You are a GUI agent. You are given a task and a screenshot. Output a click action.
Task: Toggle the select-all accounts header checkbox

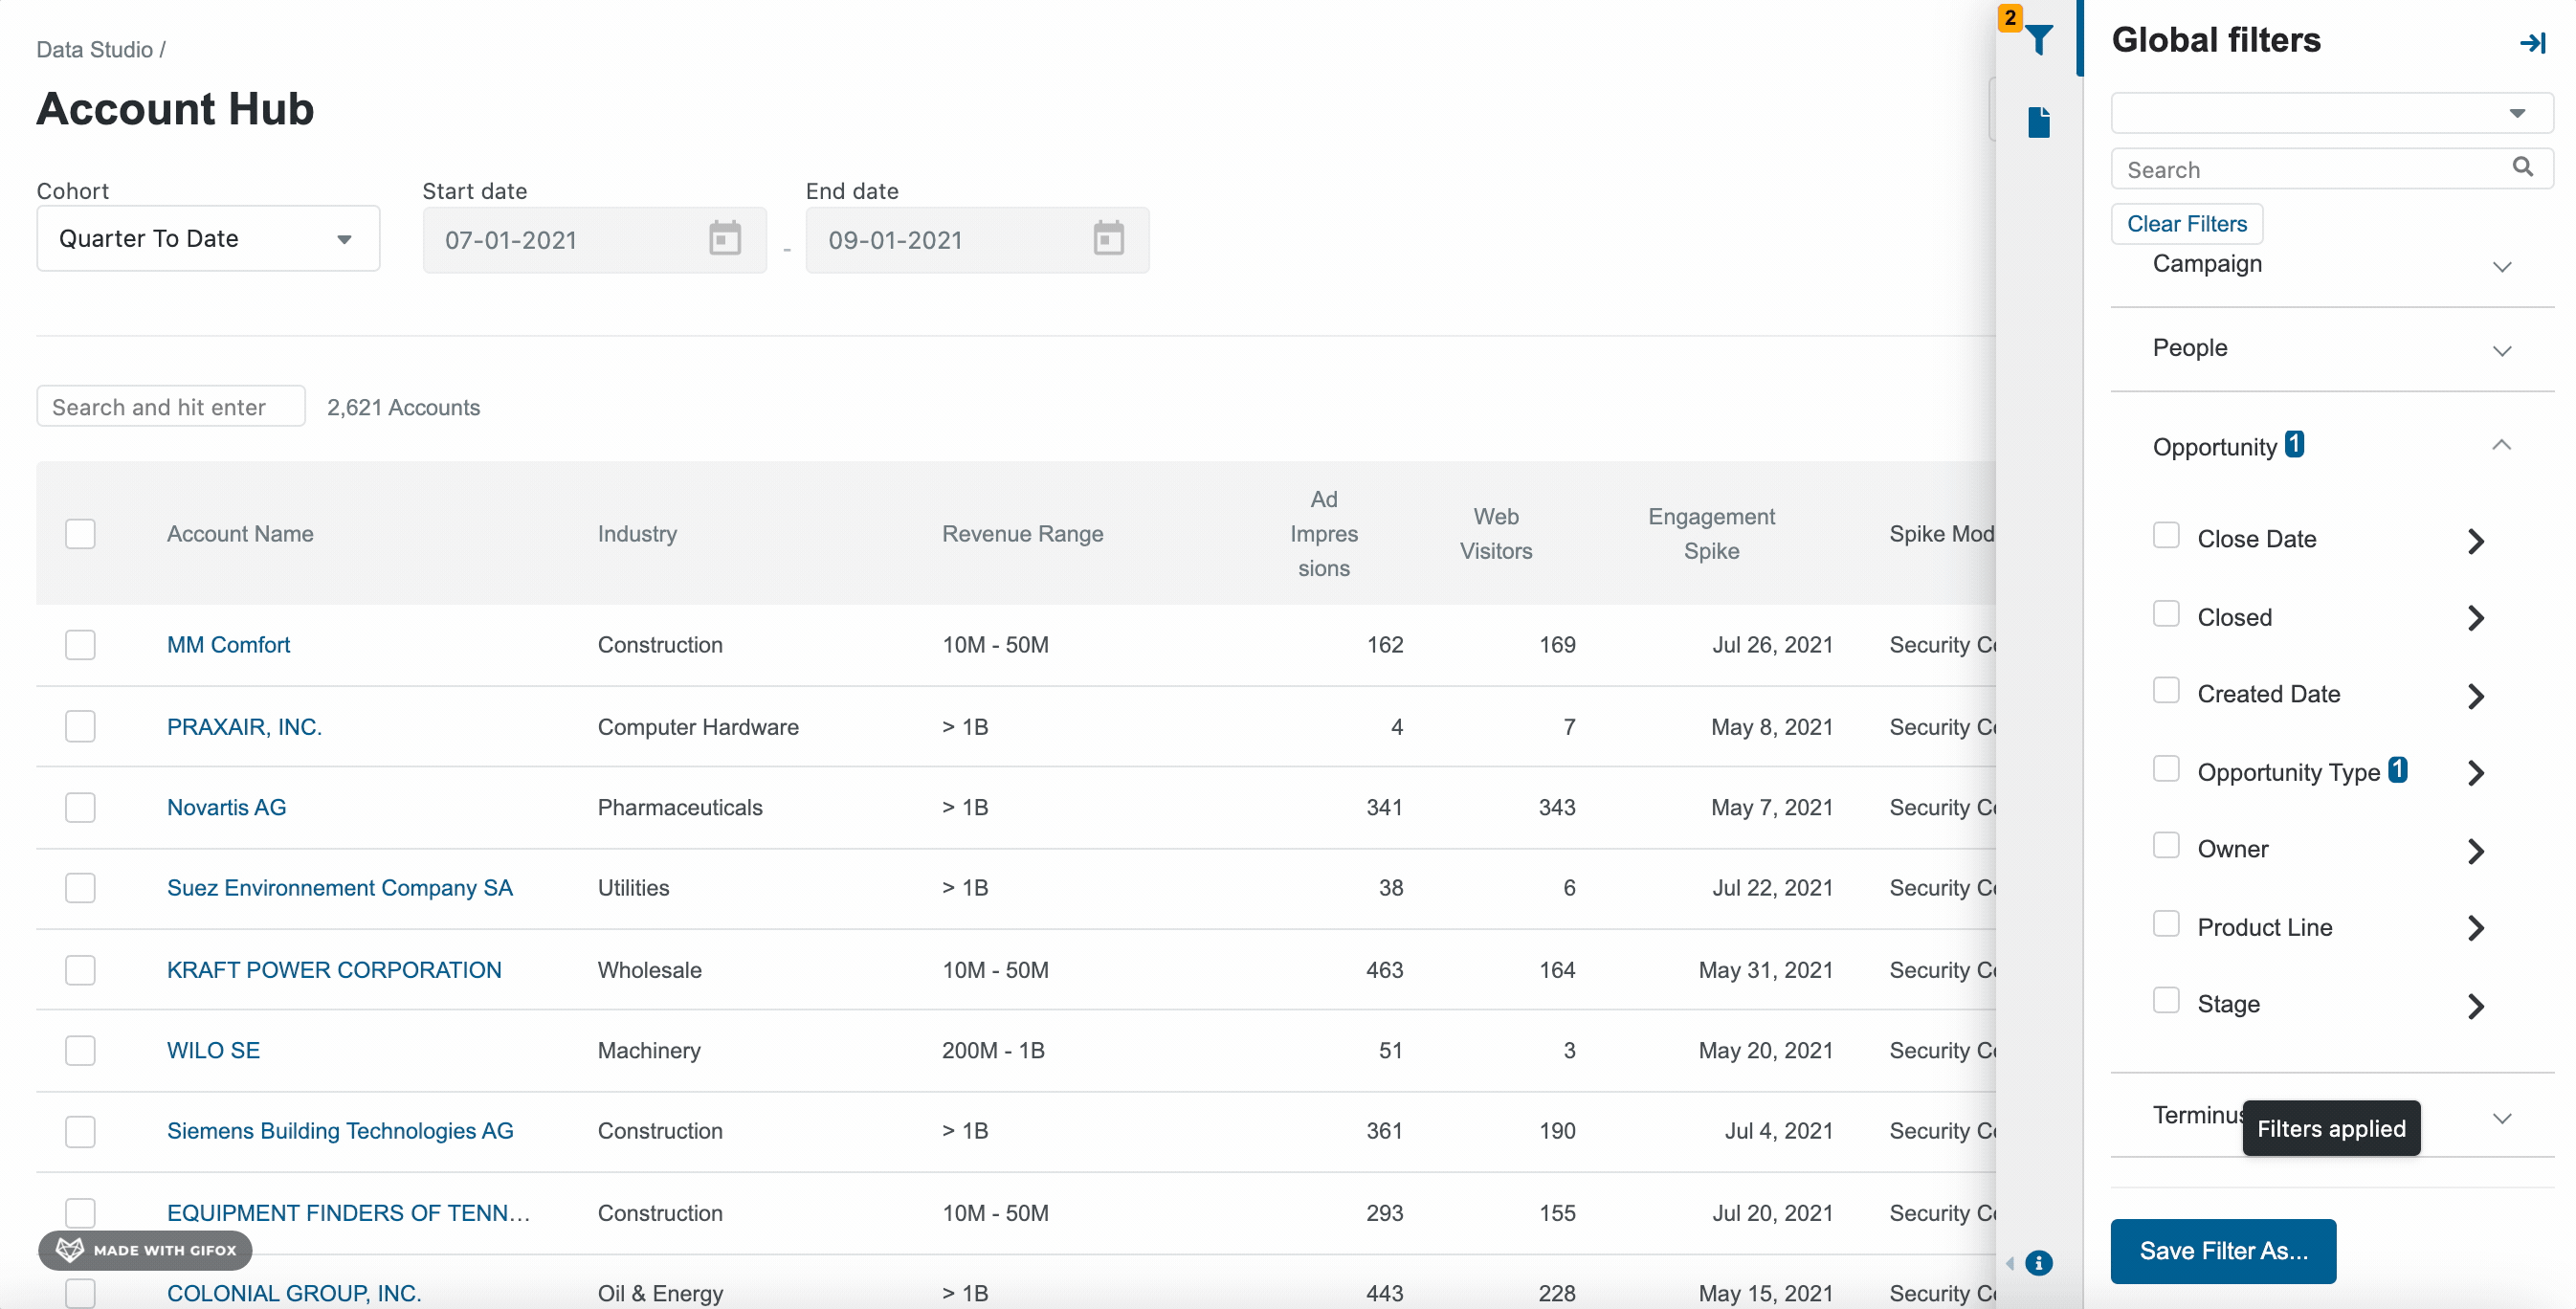point(80,534)
